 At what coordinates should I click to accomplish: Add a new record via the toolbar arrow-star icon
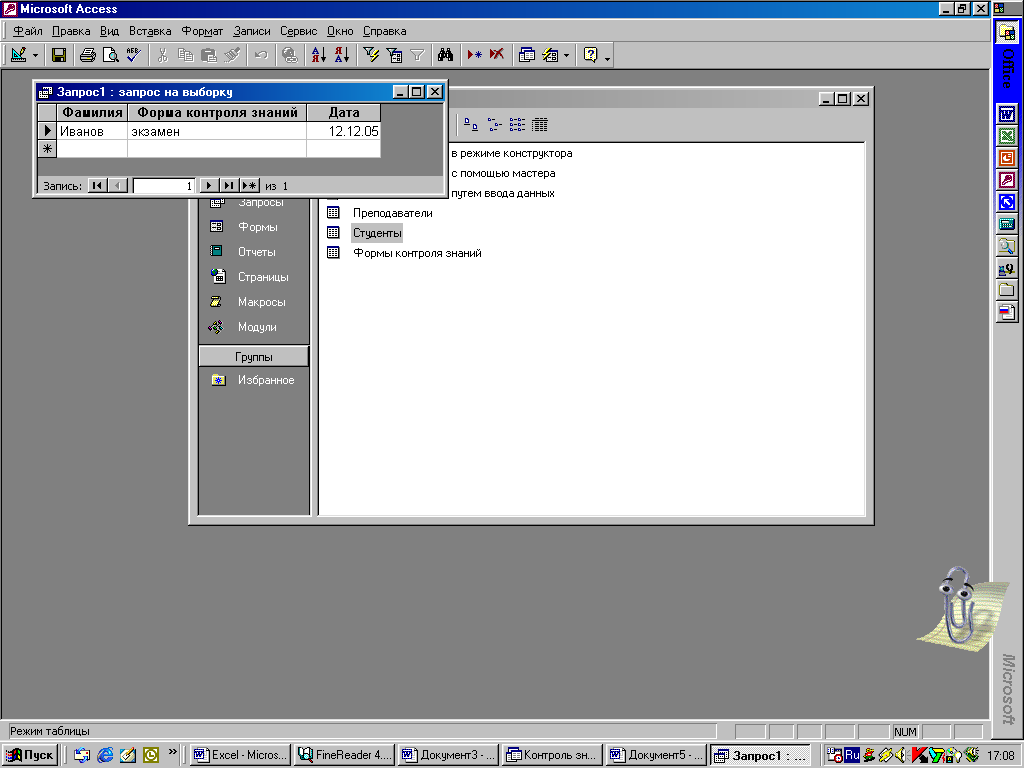(474, 56)
